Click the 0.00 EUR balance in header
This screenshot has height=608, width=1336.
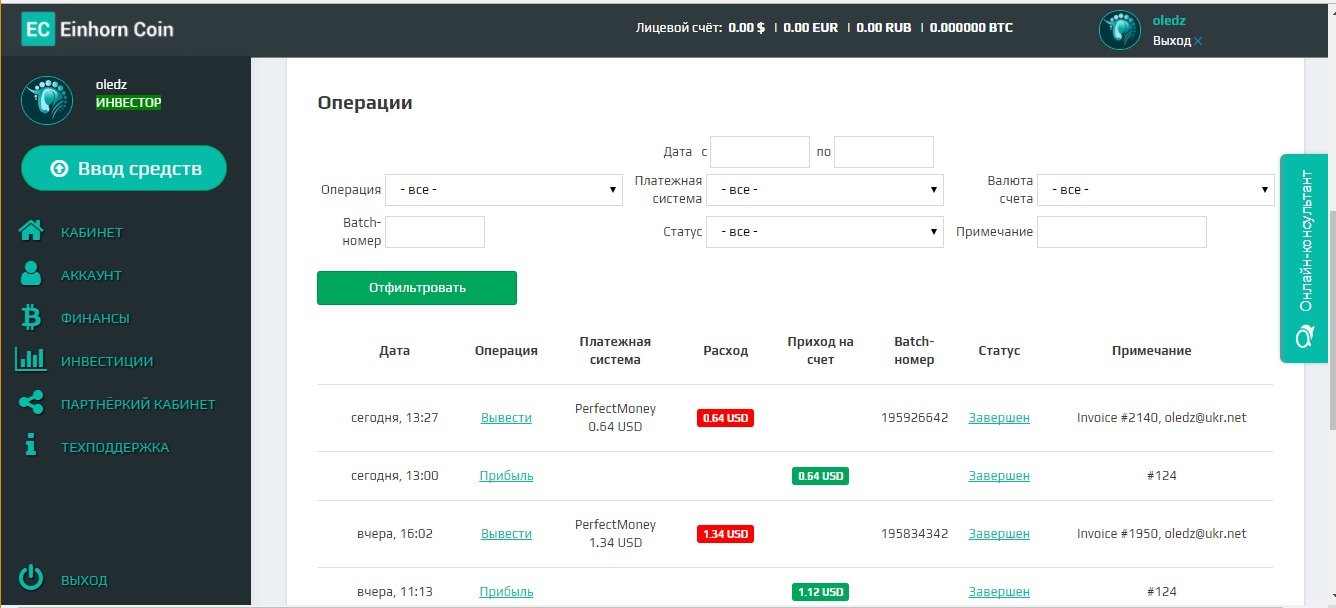(810, 28)
